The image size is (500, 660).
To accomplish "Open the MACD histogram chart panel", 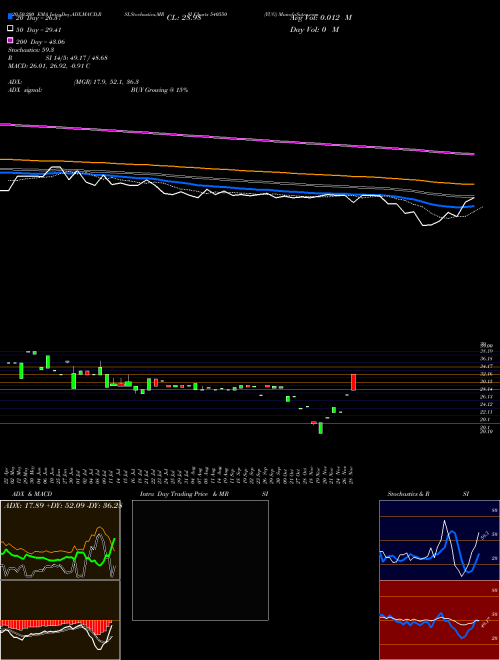I will click(x=60, y=620).
